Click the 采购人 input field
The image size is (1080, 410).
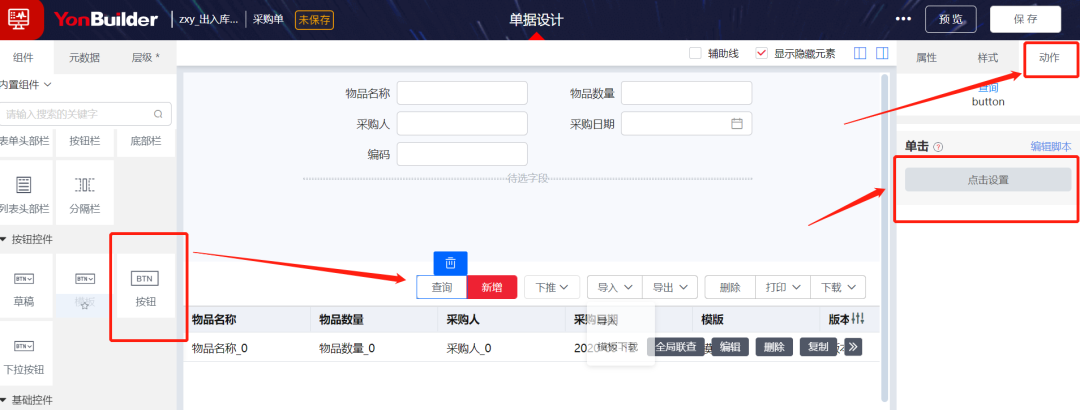(x=462, y=124)
